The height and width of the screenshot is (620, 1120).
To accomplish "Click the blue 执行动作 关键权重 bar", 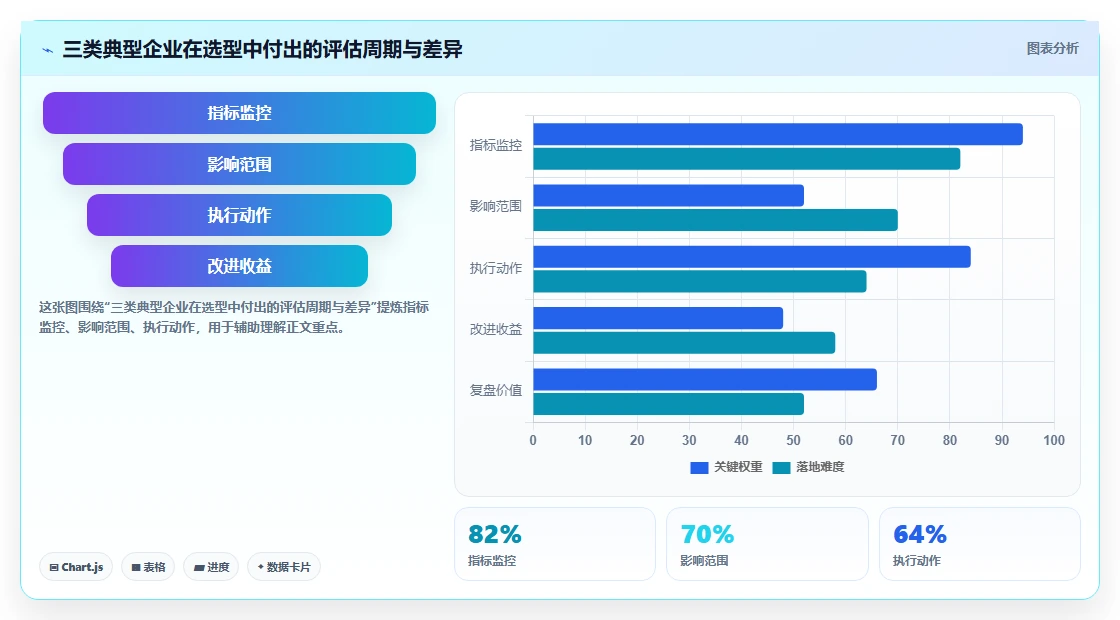I will click(752, 257).
